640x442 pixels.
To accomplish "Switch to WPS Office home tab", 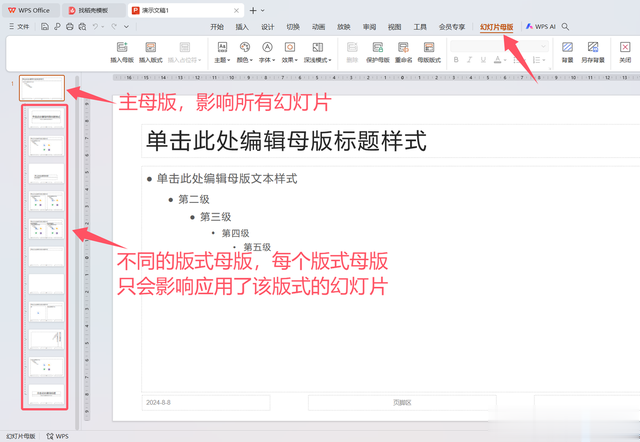I will (31, 11).
